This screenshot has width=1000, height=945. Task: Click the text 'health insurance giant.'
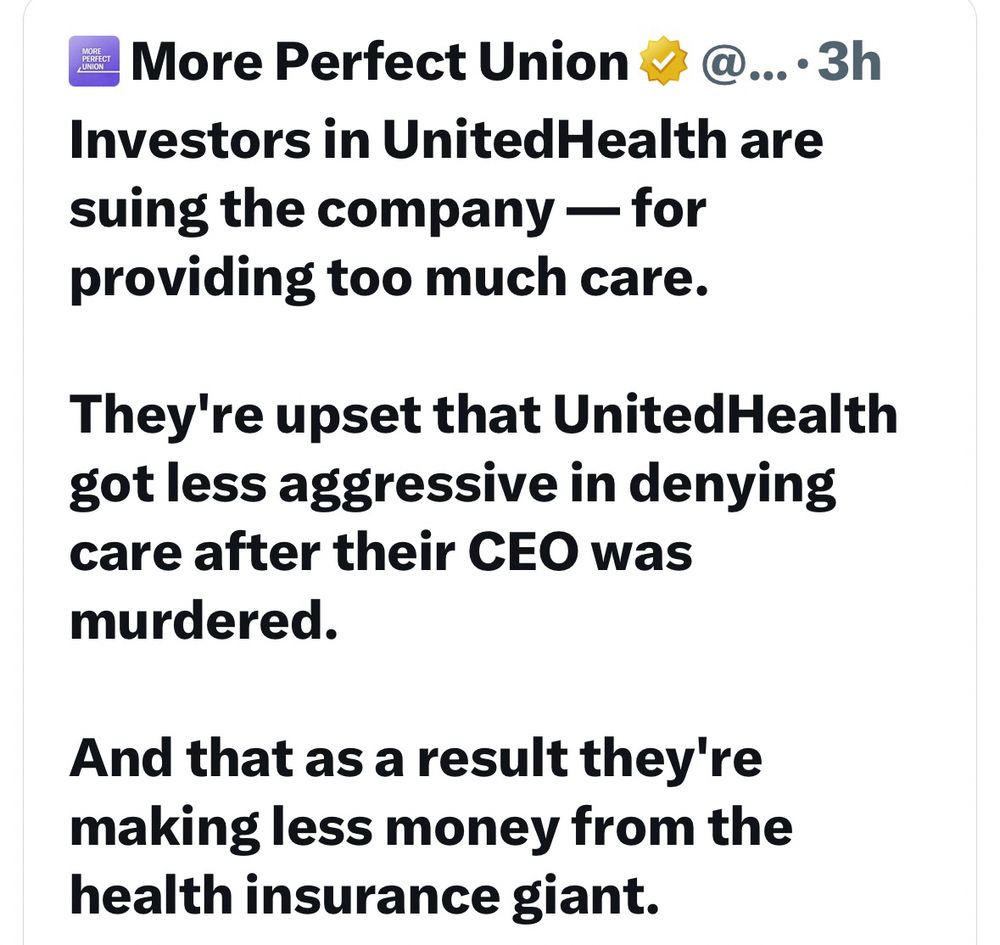(x=364, y=897)
